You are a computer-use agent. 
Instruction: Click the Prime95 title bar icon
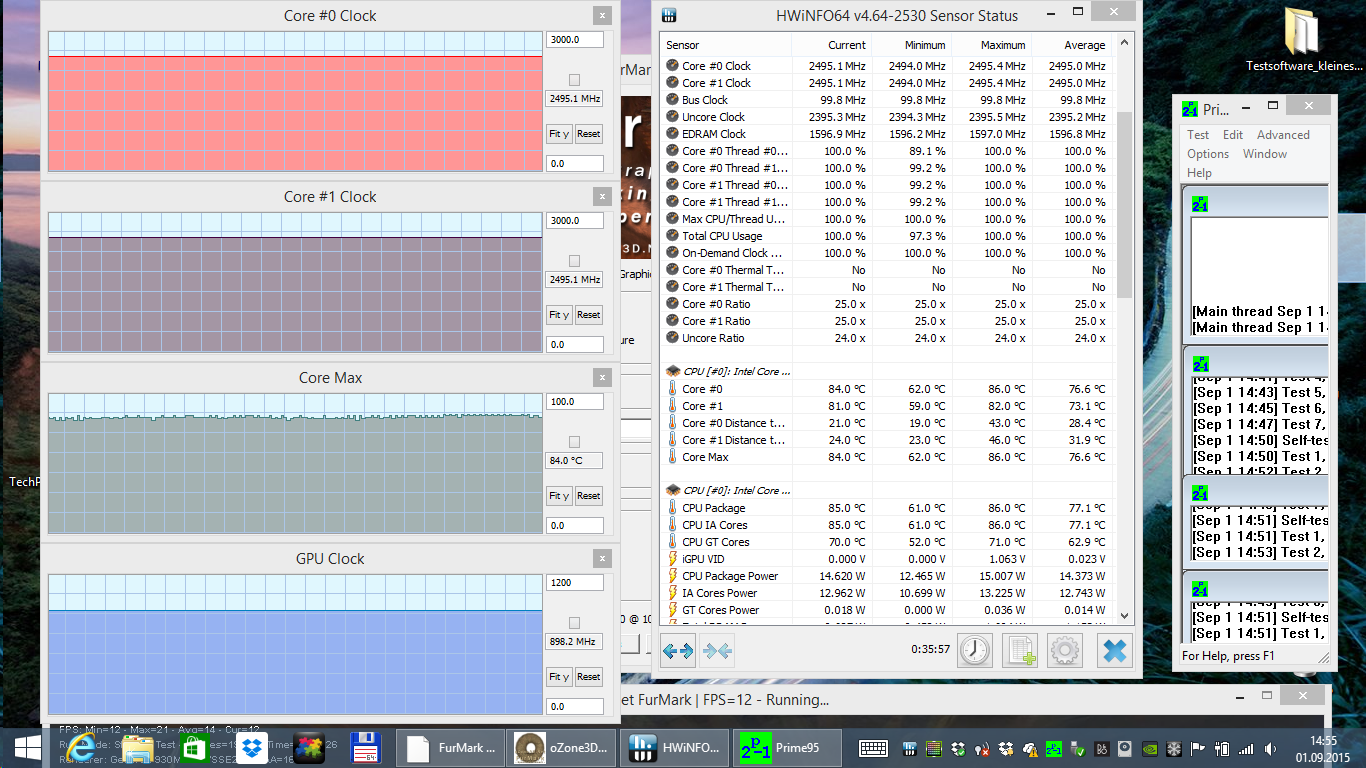coord(1189,109)
